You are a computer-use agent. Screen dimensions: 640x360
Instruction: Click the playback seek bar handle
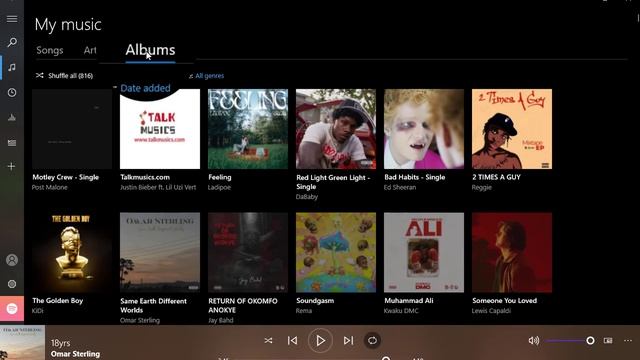tap(386, 358)
